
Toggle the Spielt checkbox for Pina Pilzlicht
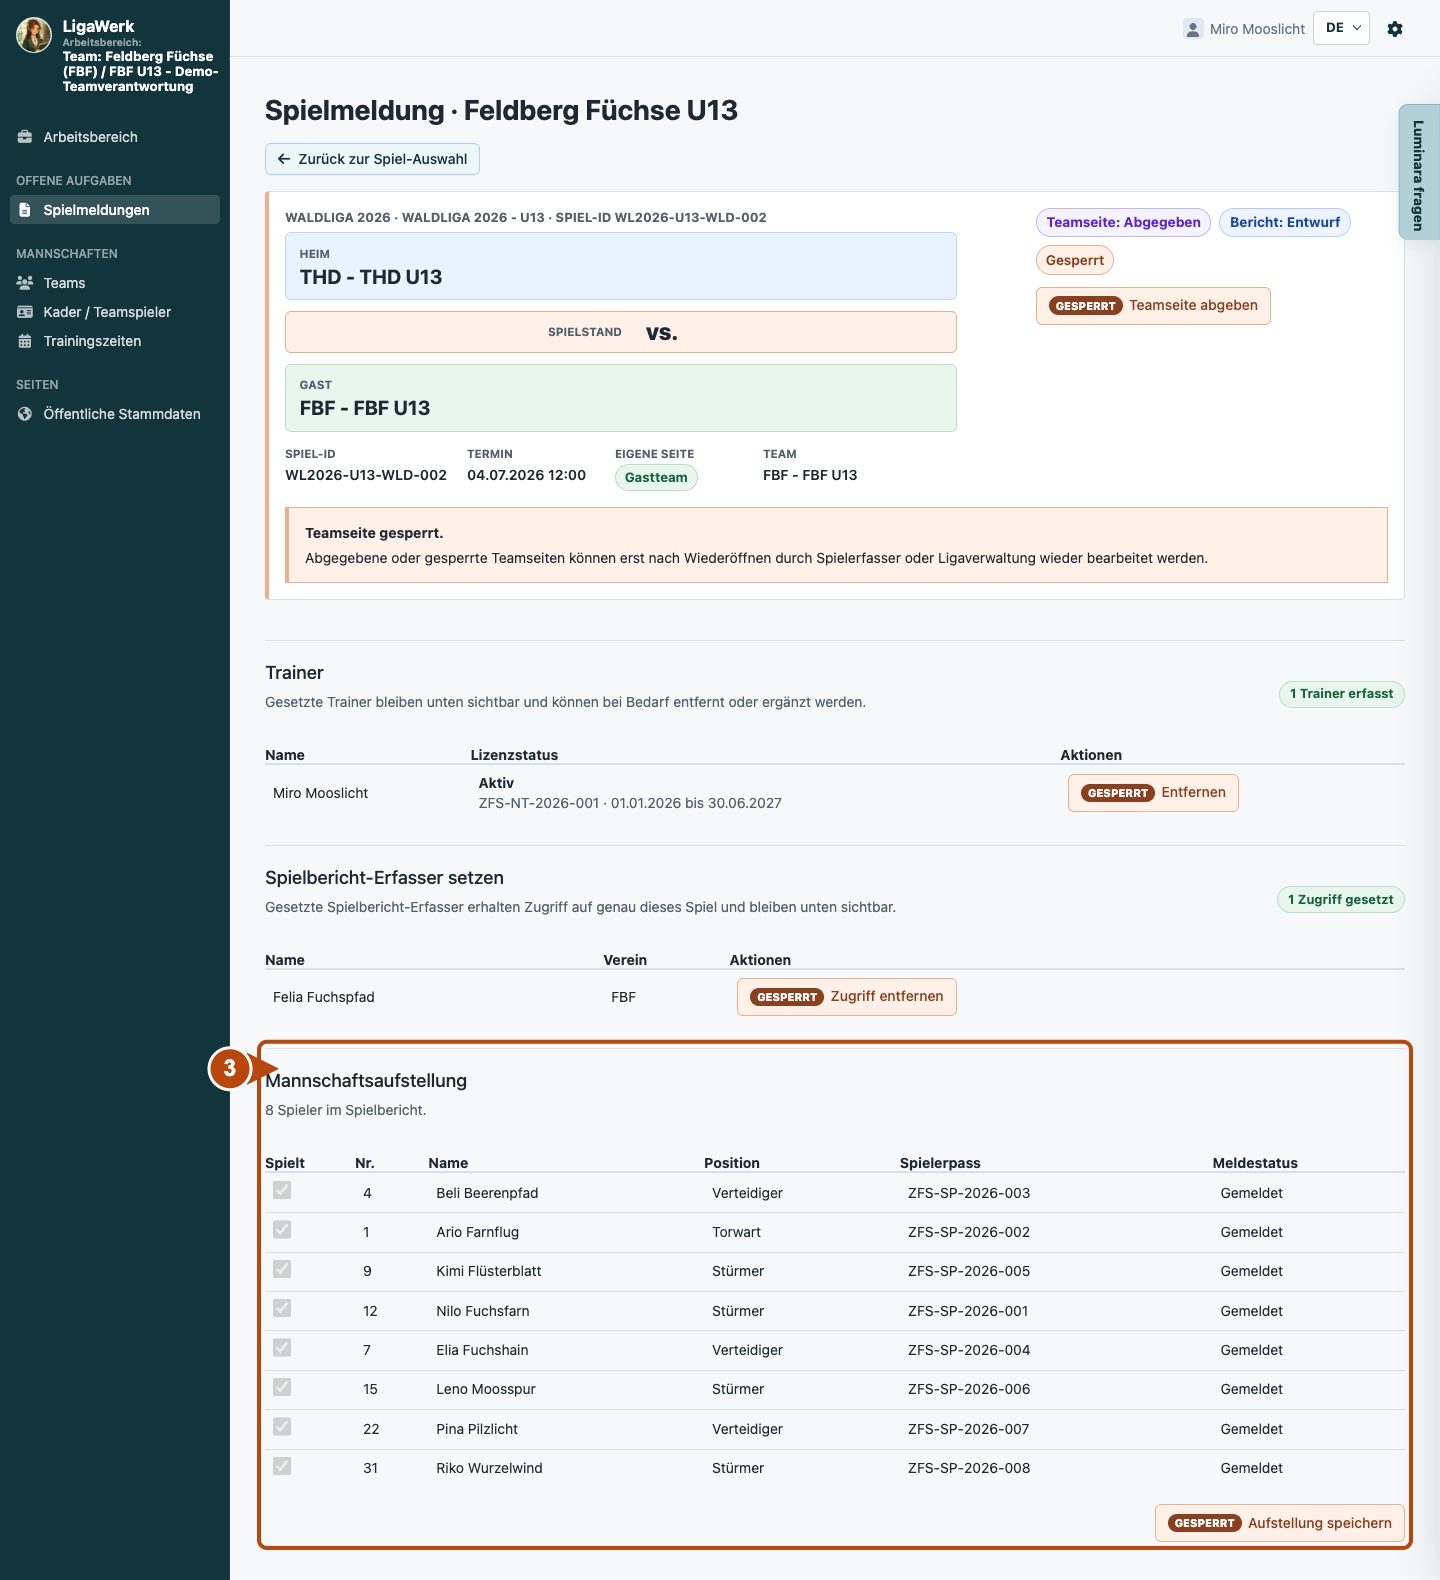pyautogui.click(x=282, y=1426)
